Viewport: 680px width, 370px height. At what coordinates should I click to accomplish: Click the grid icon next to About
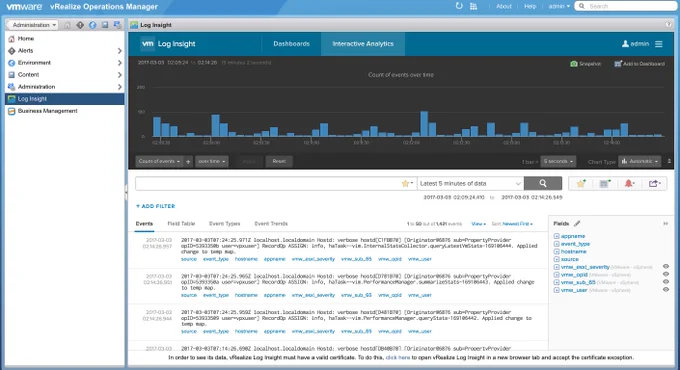pyautogui.click(x=474, y=6)
